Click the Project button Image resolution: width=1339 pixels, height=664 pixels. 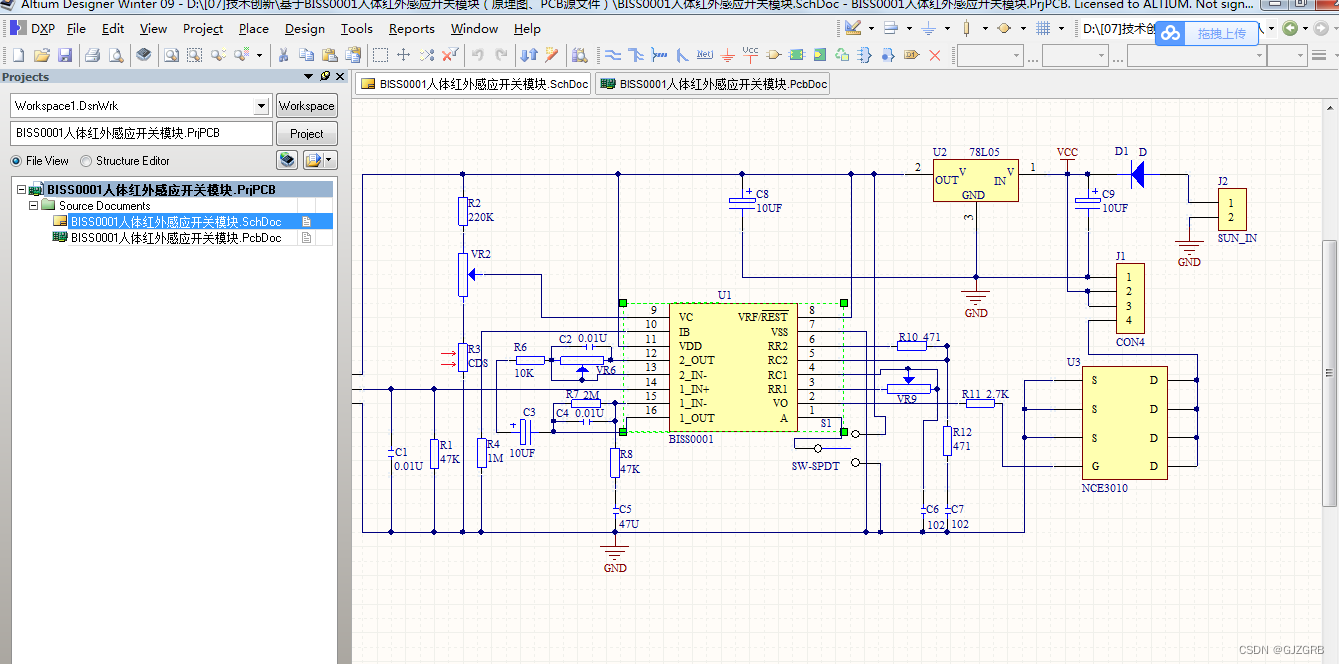coord(306,133)
